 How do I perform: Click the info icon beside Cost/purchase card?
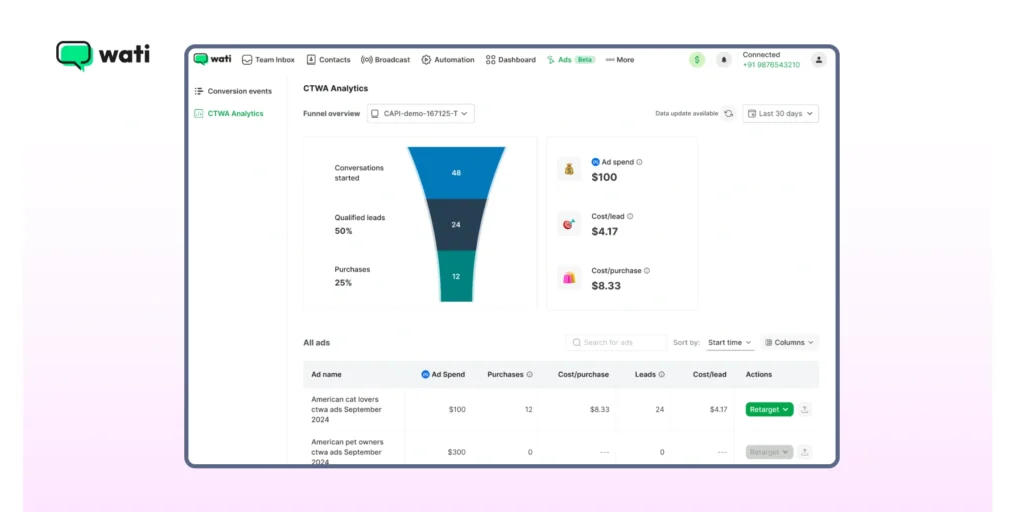coord(647,270)
